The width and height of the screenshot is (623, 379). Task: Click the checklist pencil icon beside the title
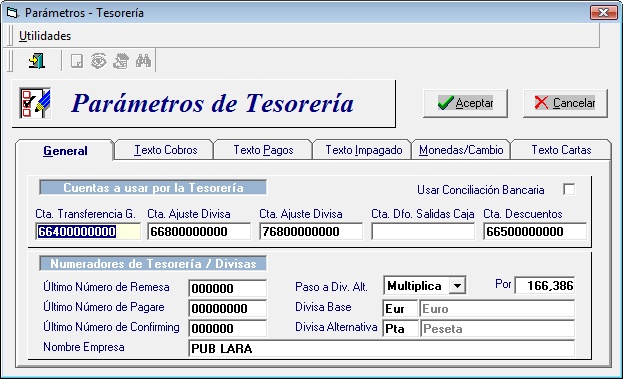[35, 103]
